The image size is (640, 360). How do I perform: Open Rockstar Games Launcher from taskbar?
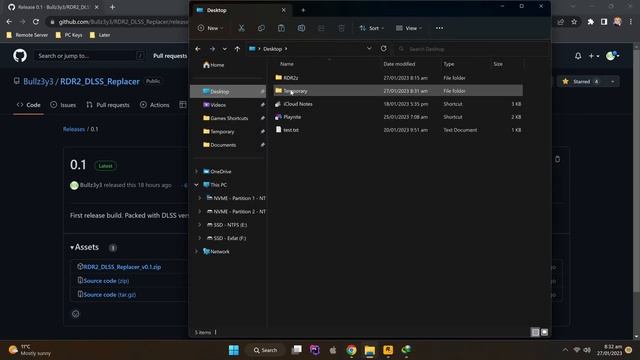(388, 350)
